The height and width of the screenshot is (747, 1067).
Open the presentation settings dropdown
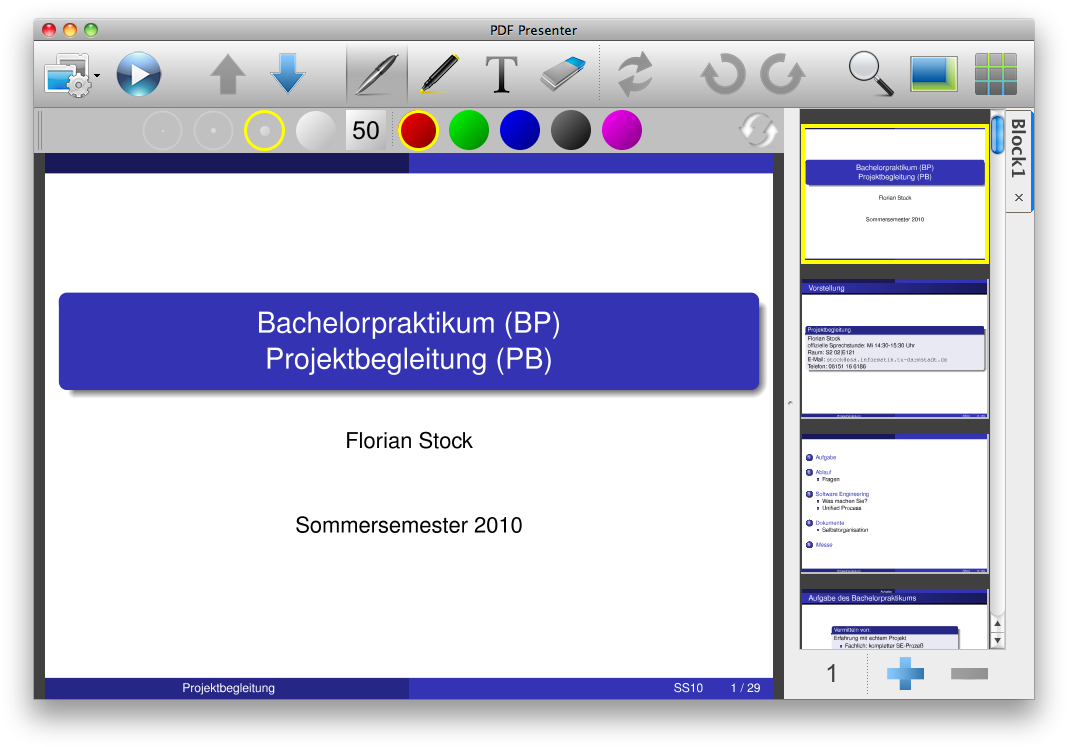tap(72, 76)
